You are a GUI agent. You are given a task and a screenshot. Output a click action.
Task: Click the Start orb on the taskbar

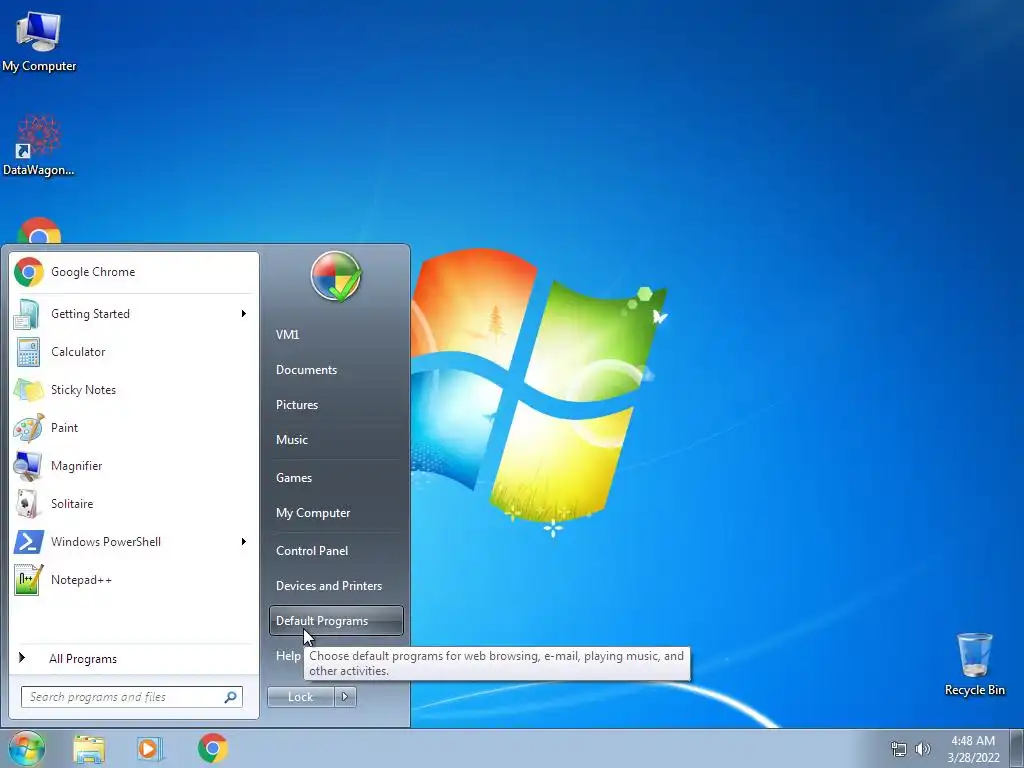(27, 748)
